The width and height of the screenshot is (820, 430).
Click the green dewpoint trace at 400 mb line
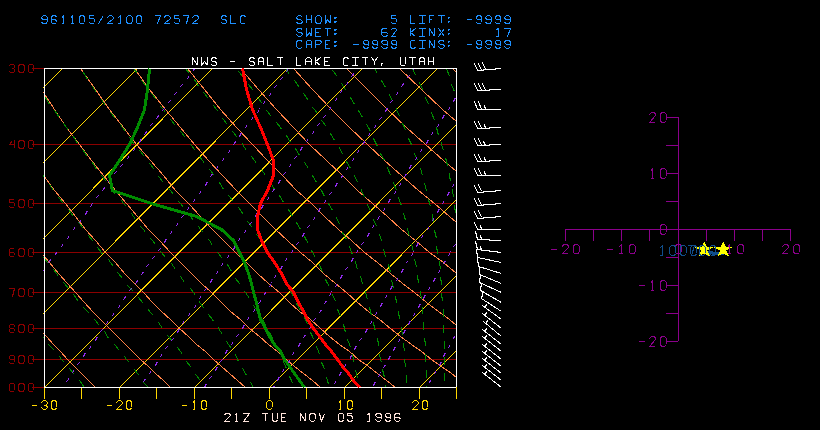click(x=130, y=144)
